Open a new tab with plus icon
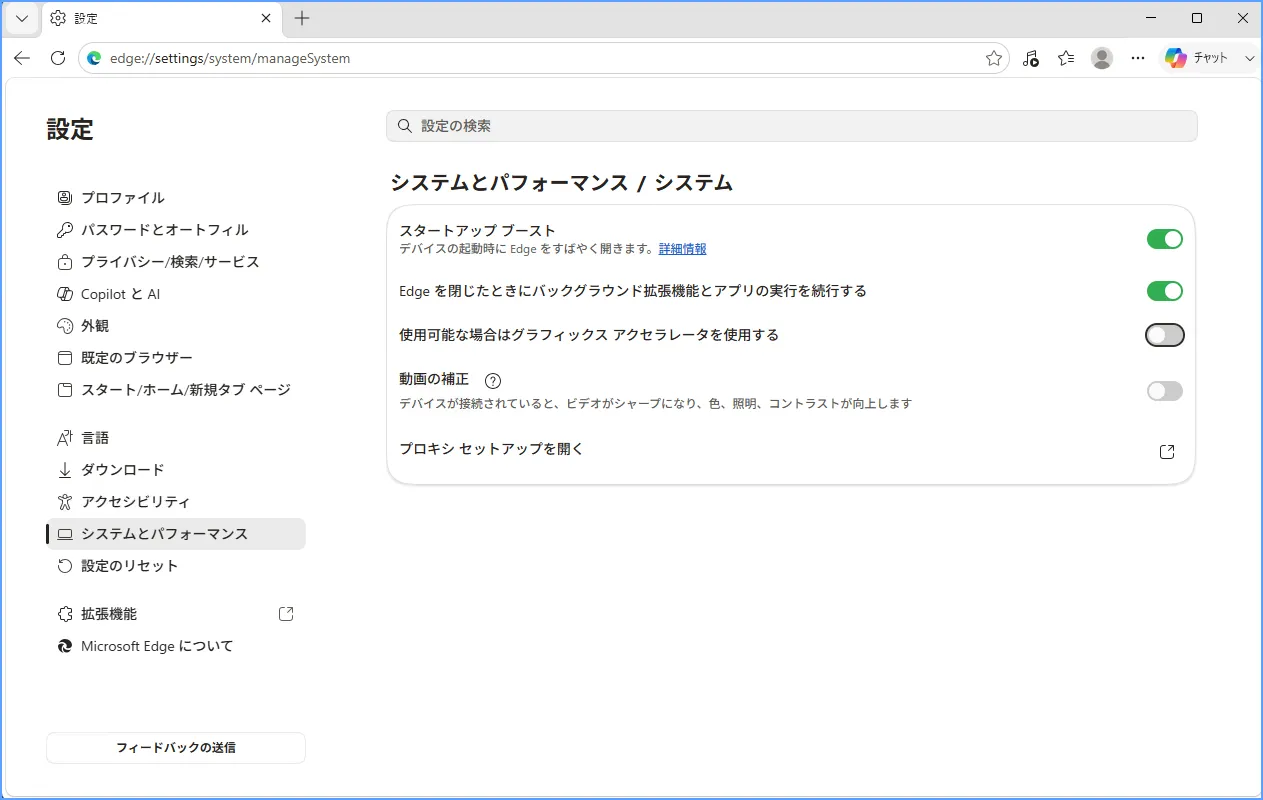This screenshot has height=800, width=1263. coord(302,18)
